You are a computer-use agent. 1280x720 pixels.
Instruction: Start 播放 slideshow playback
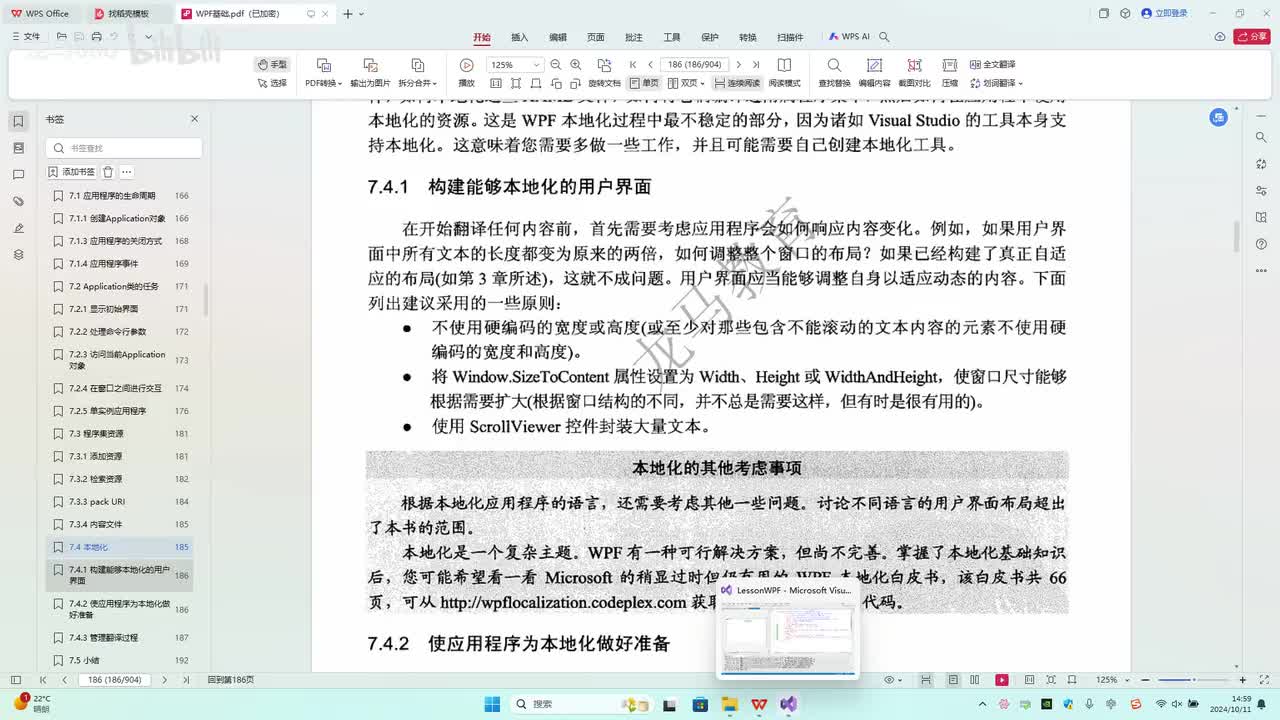(x=466, y=72)
